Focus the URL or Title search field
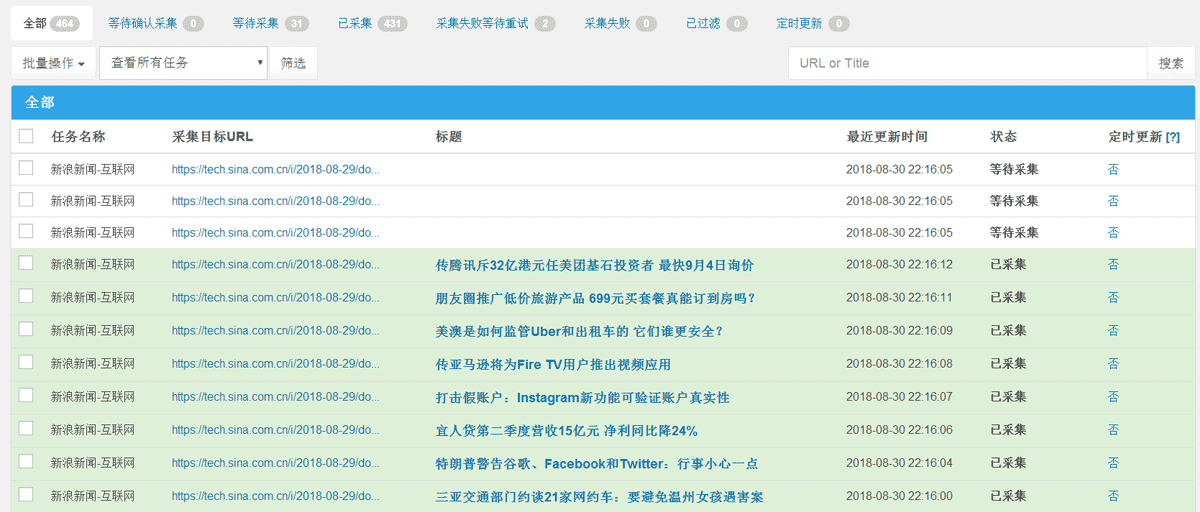Viewport: 1200px width, 512px height. [x=966, y=63]
